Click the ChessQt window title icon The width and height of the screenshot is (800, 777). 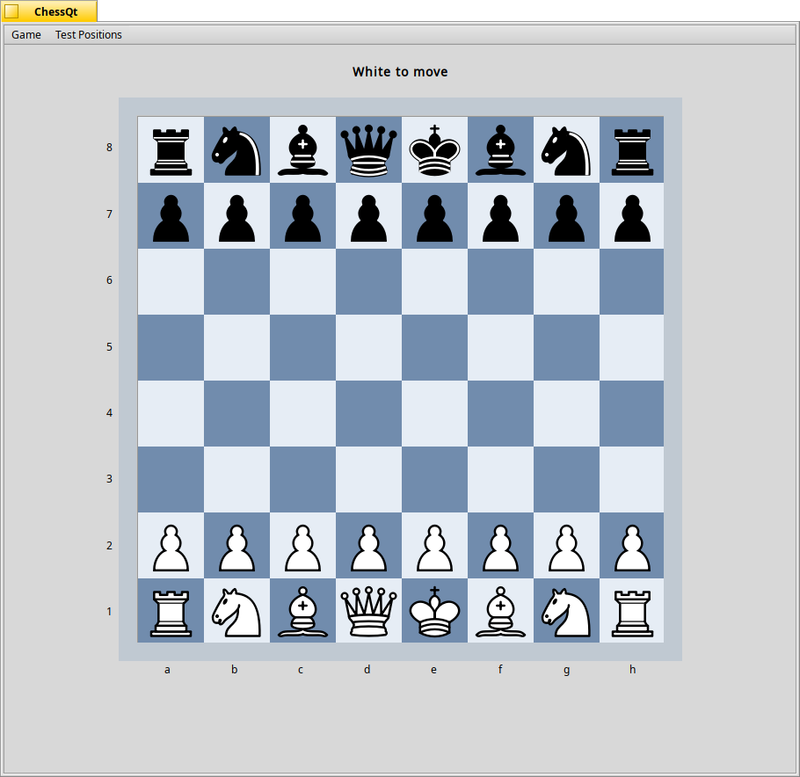pyautogui.click(x=12, y=11)
